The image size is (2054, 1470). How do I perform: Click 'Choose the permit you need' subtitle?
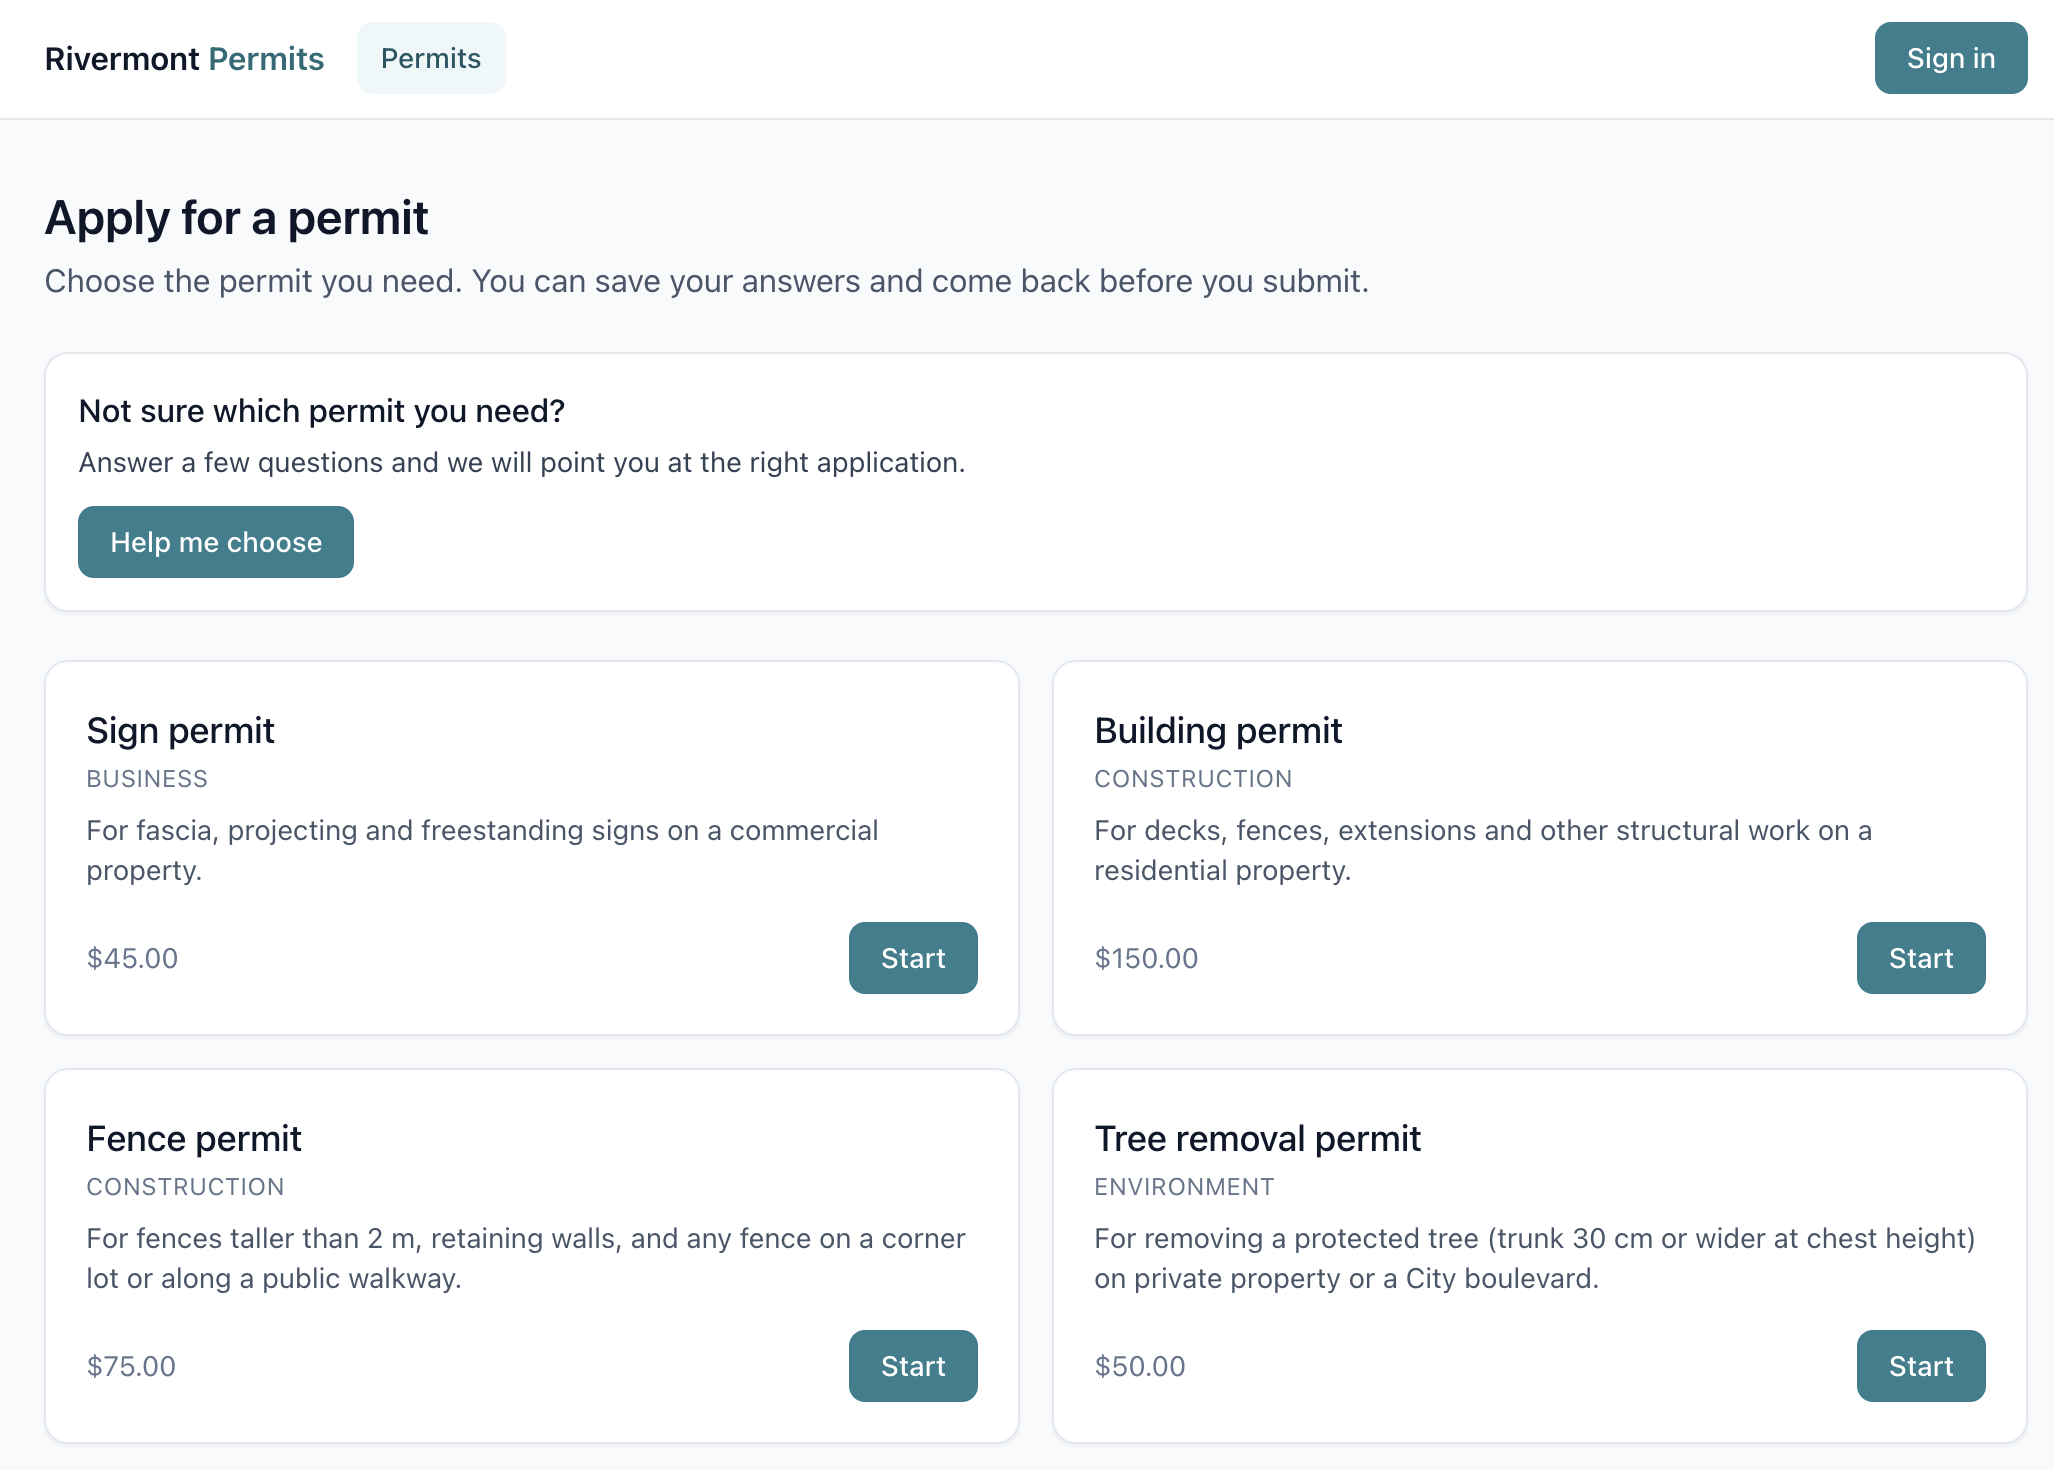[x=706, y=281]
